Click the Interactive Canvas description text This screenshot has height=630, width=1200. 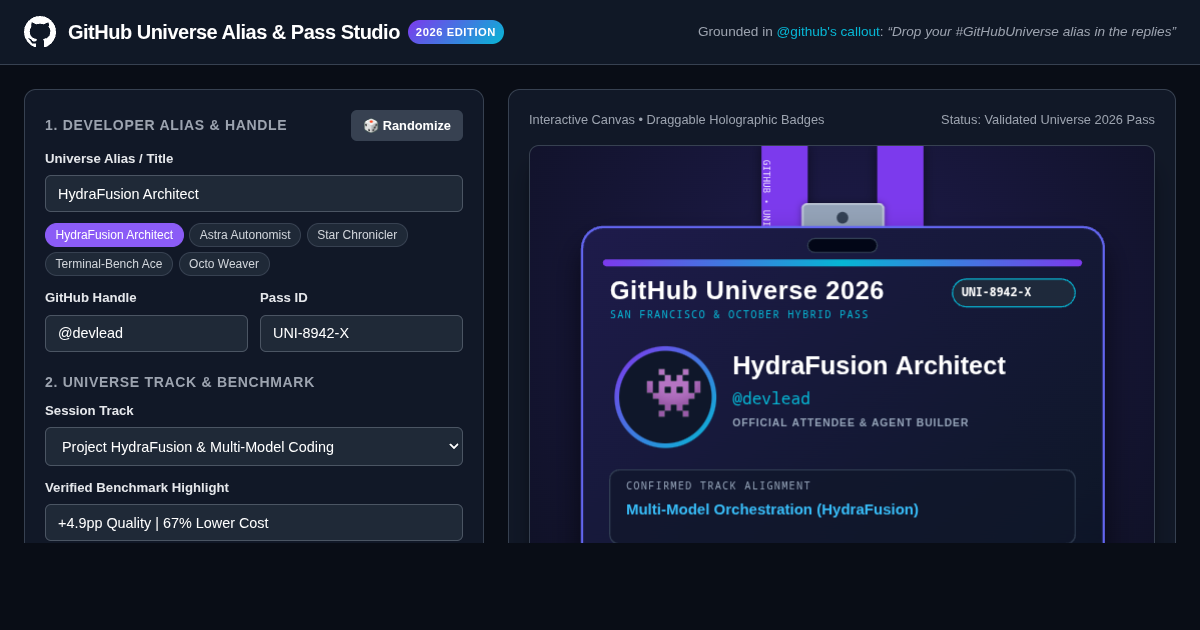677,120
